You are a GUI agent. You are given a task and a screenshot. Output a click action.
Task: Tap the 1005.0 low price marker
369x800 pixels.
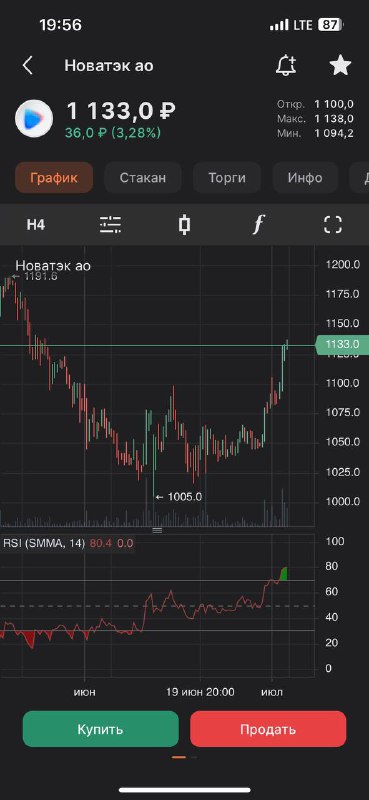click(179, 496)
